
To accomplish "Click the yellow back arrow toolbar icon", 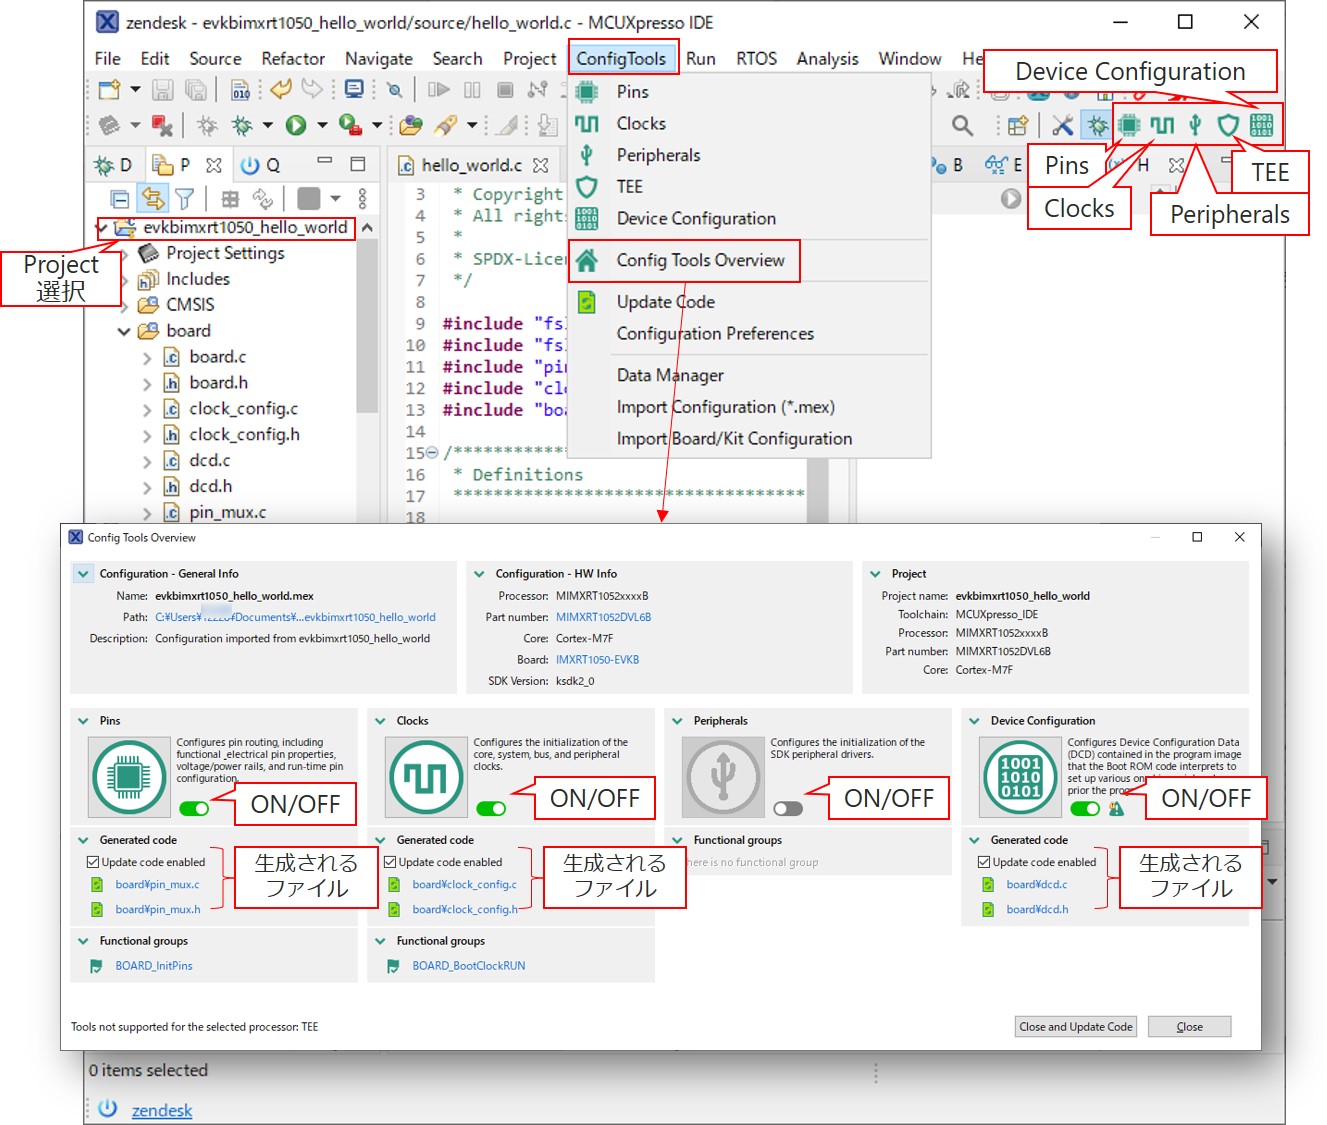I will pyautogui.click(x=281, y=89).
